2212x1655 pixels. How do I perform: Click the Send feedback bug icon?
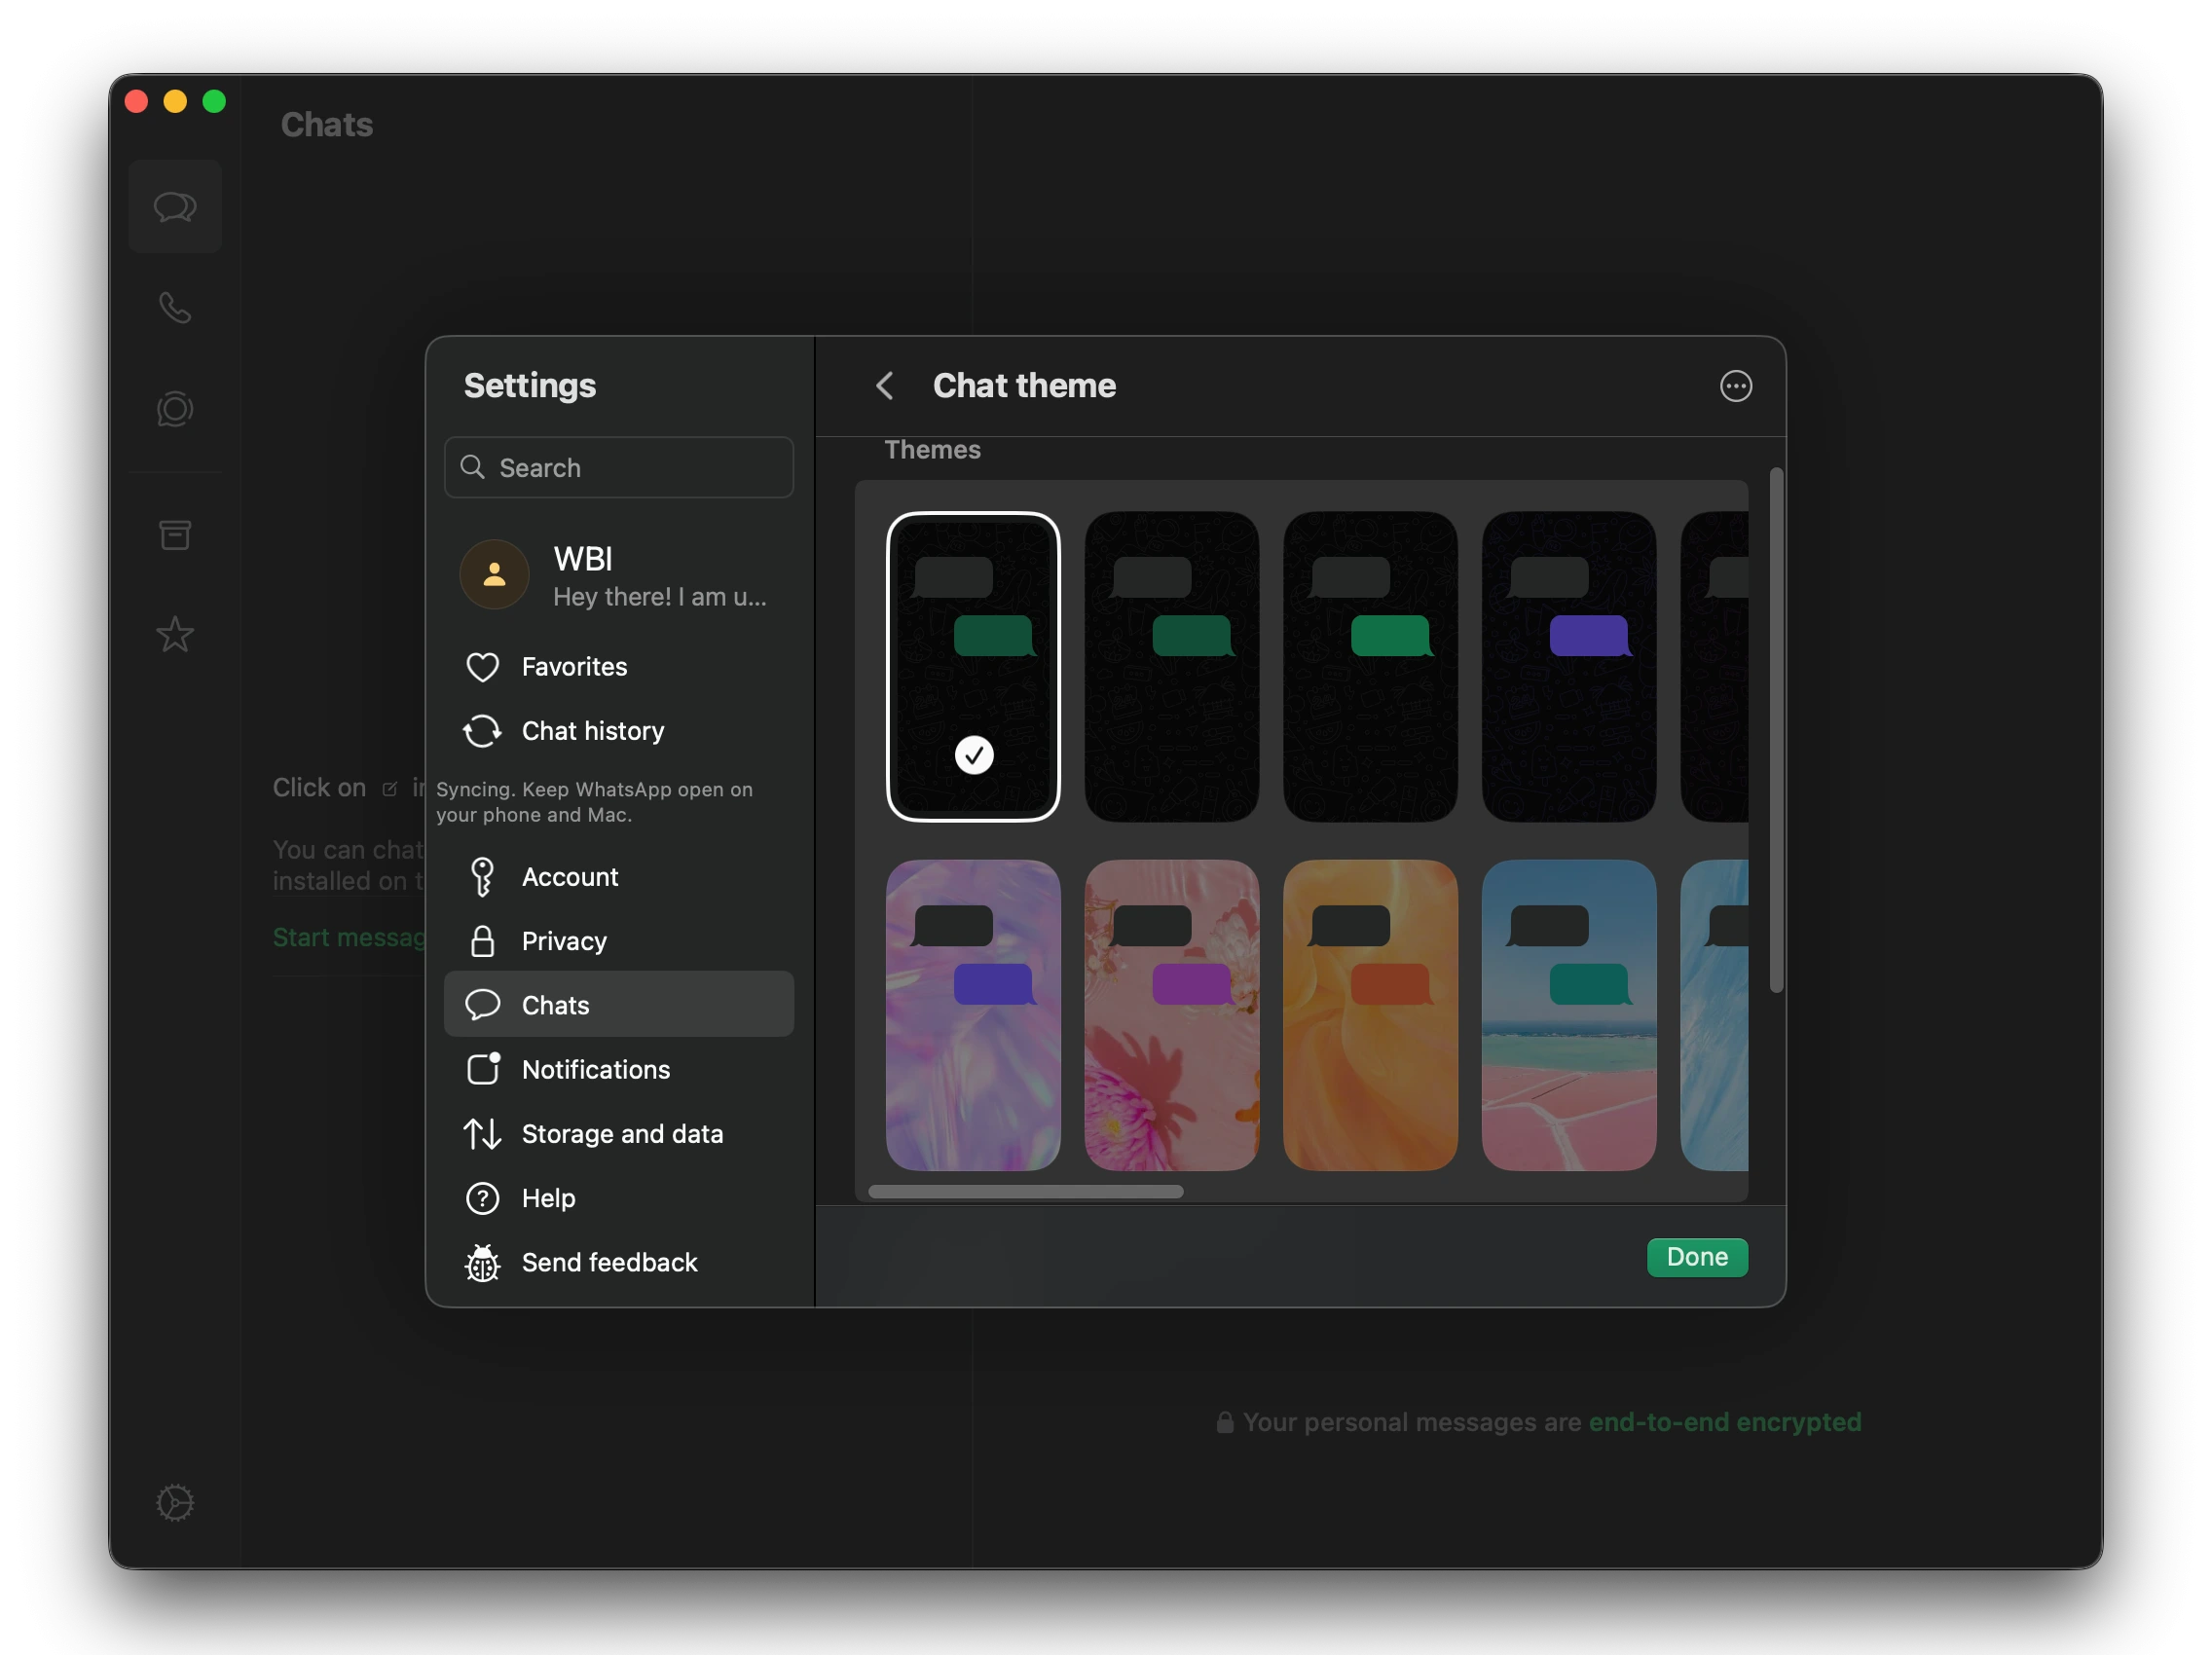point(482,1262)
